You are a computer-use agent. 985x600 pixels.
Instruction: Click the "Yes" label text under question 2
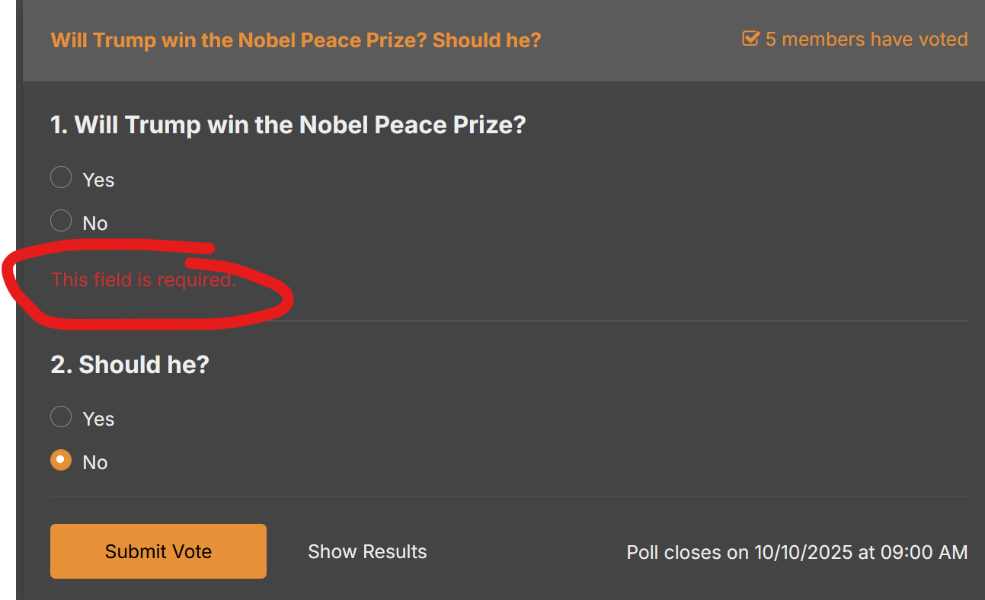point(99,419)
